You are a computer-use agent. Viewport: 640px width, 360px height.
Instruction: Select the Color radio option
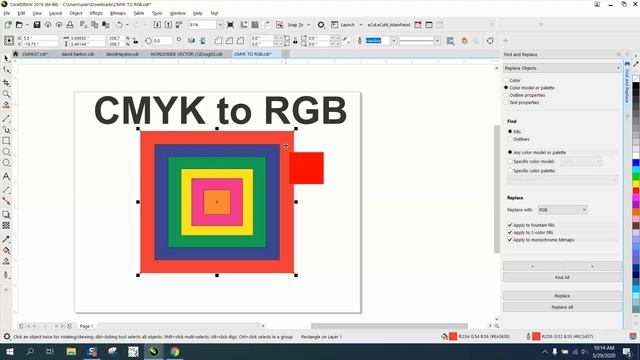512,80
